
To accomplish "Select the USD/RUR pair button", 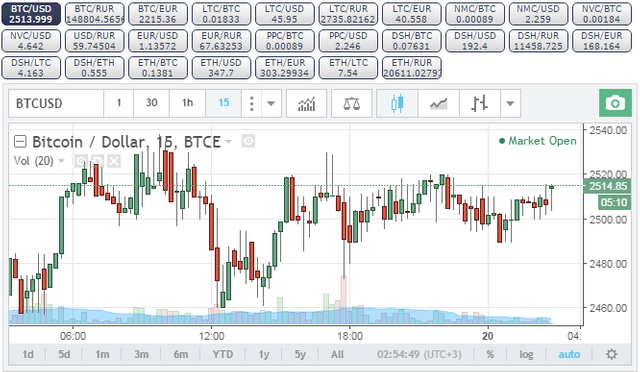I will point(94,41).
